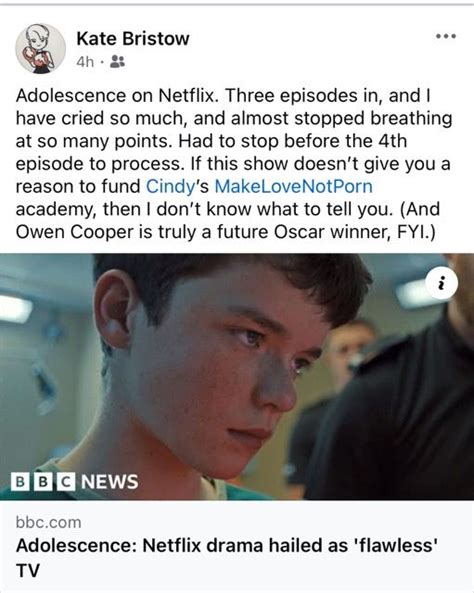Click the word 'TV' ending the headline

28,570
